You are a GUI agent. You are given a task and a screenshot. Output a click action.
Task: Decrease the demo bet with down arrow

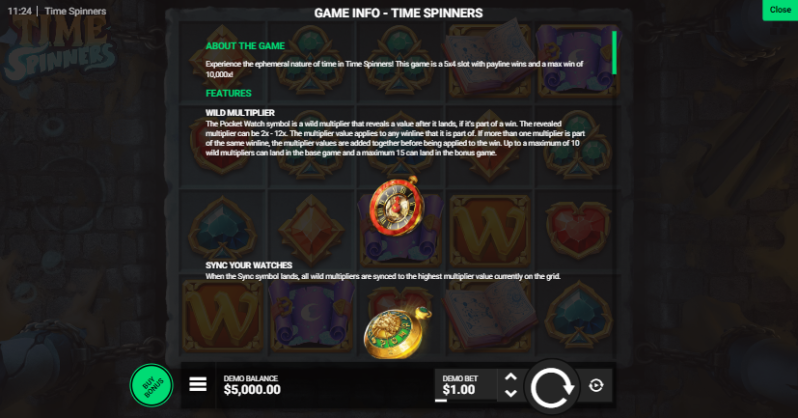tap(510, 393)
